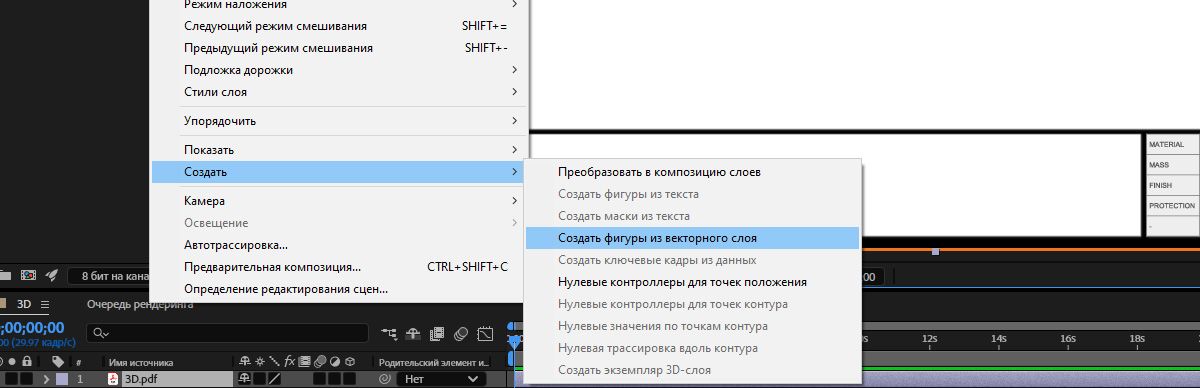Toggle the Quality switch for 3D.pdf layer
The height and width of the screenshot is (388, 1200).
274,380
